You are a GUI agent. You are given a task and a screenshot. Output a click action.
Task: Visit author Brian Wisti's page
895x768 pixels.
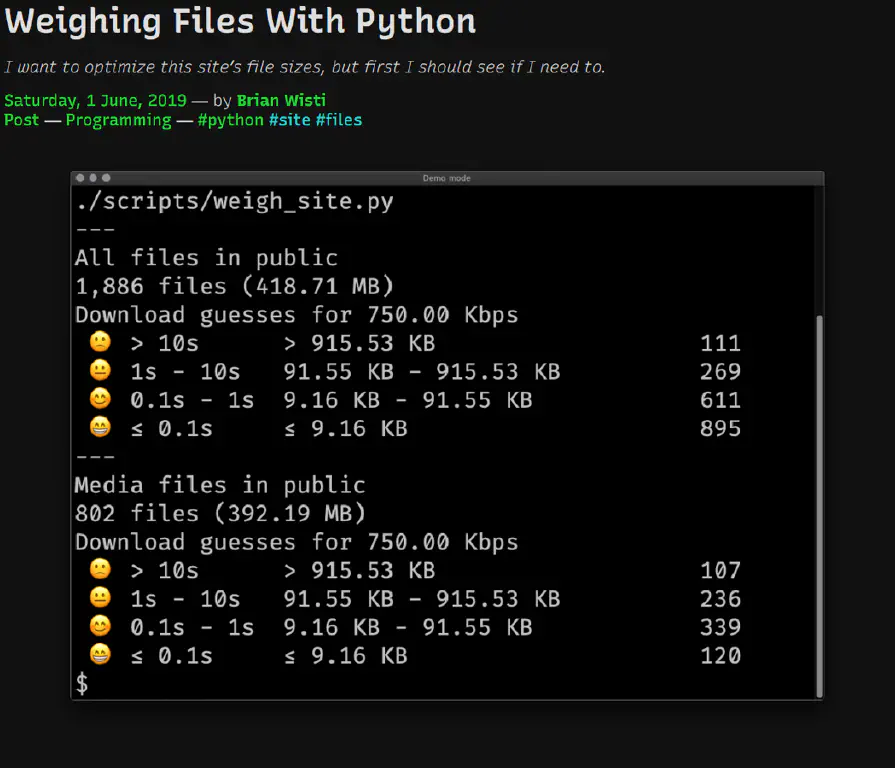coord(281,100)
